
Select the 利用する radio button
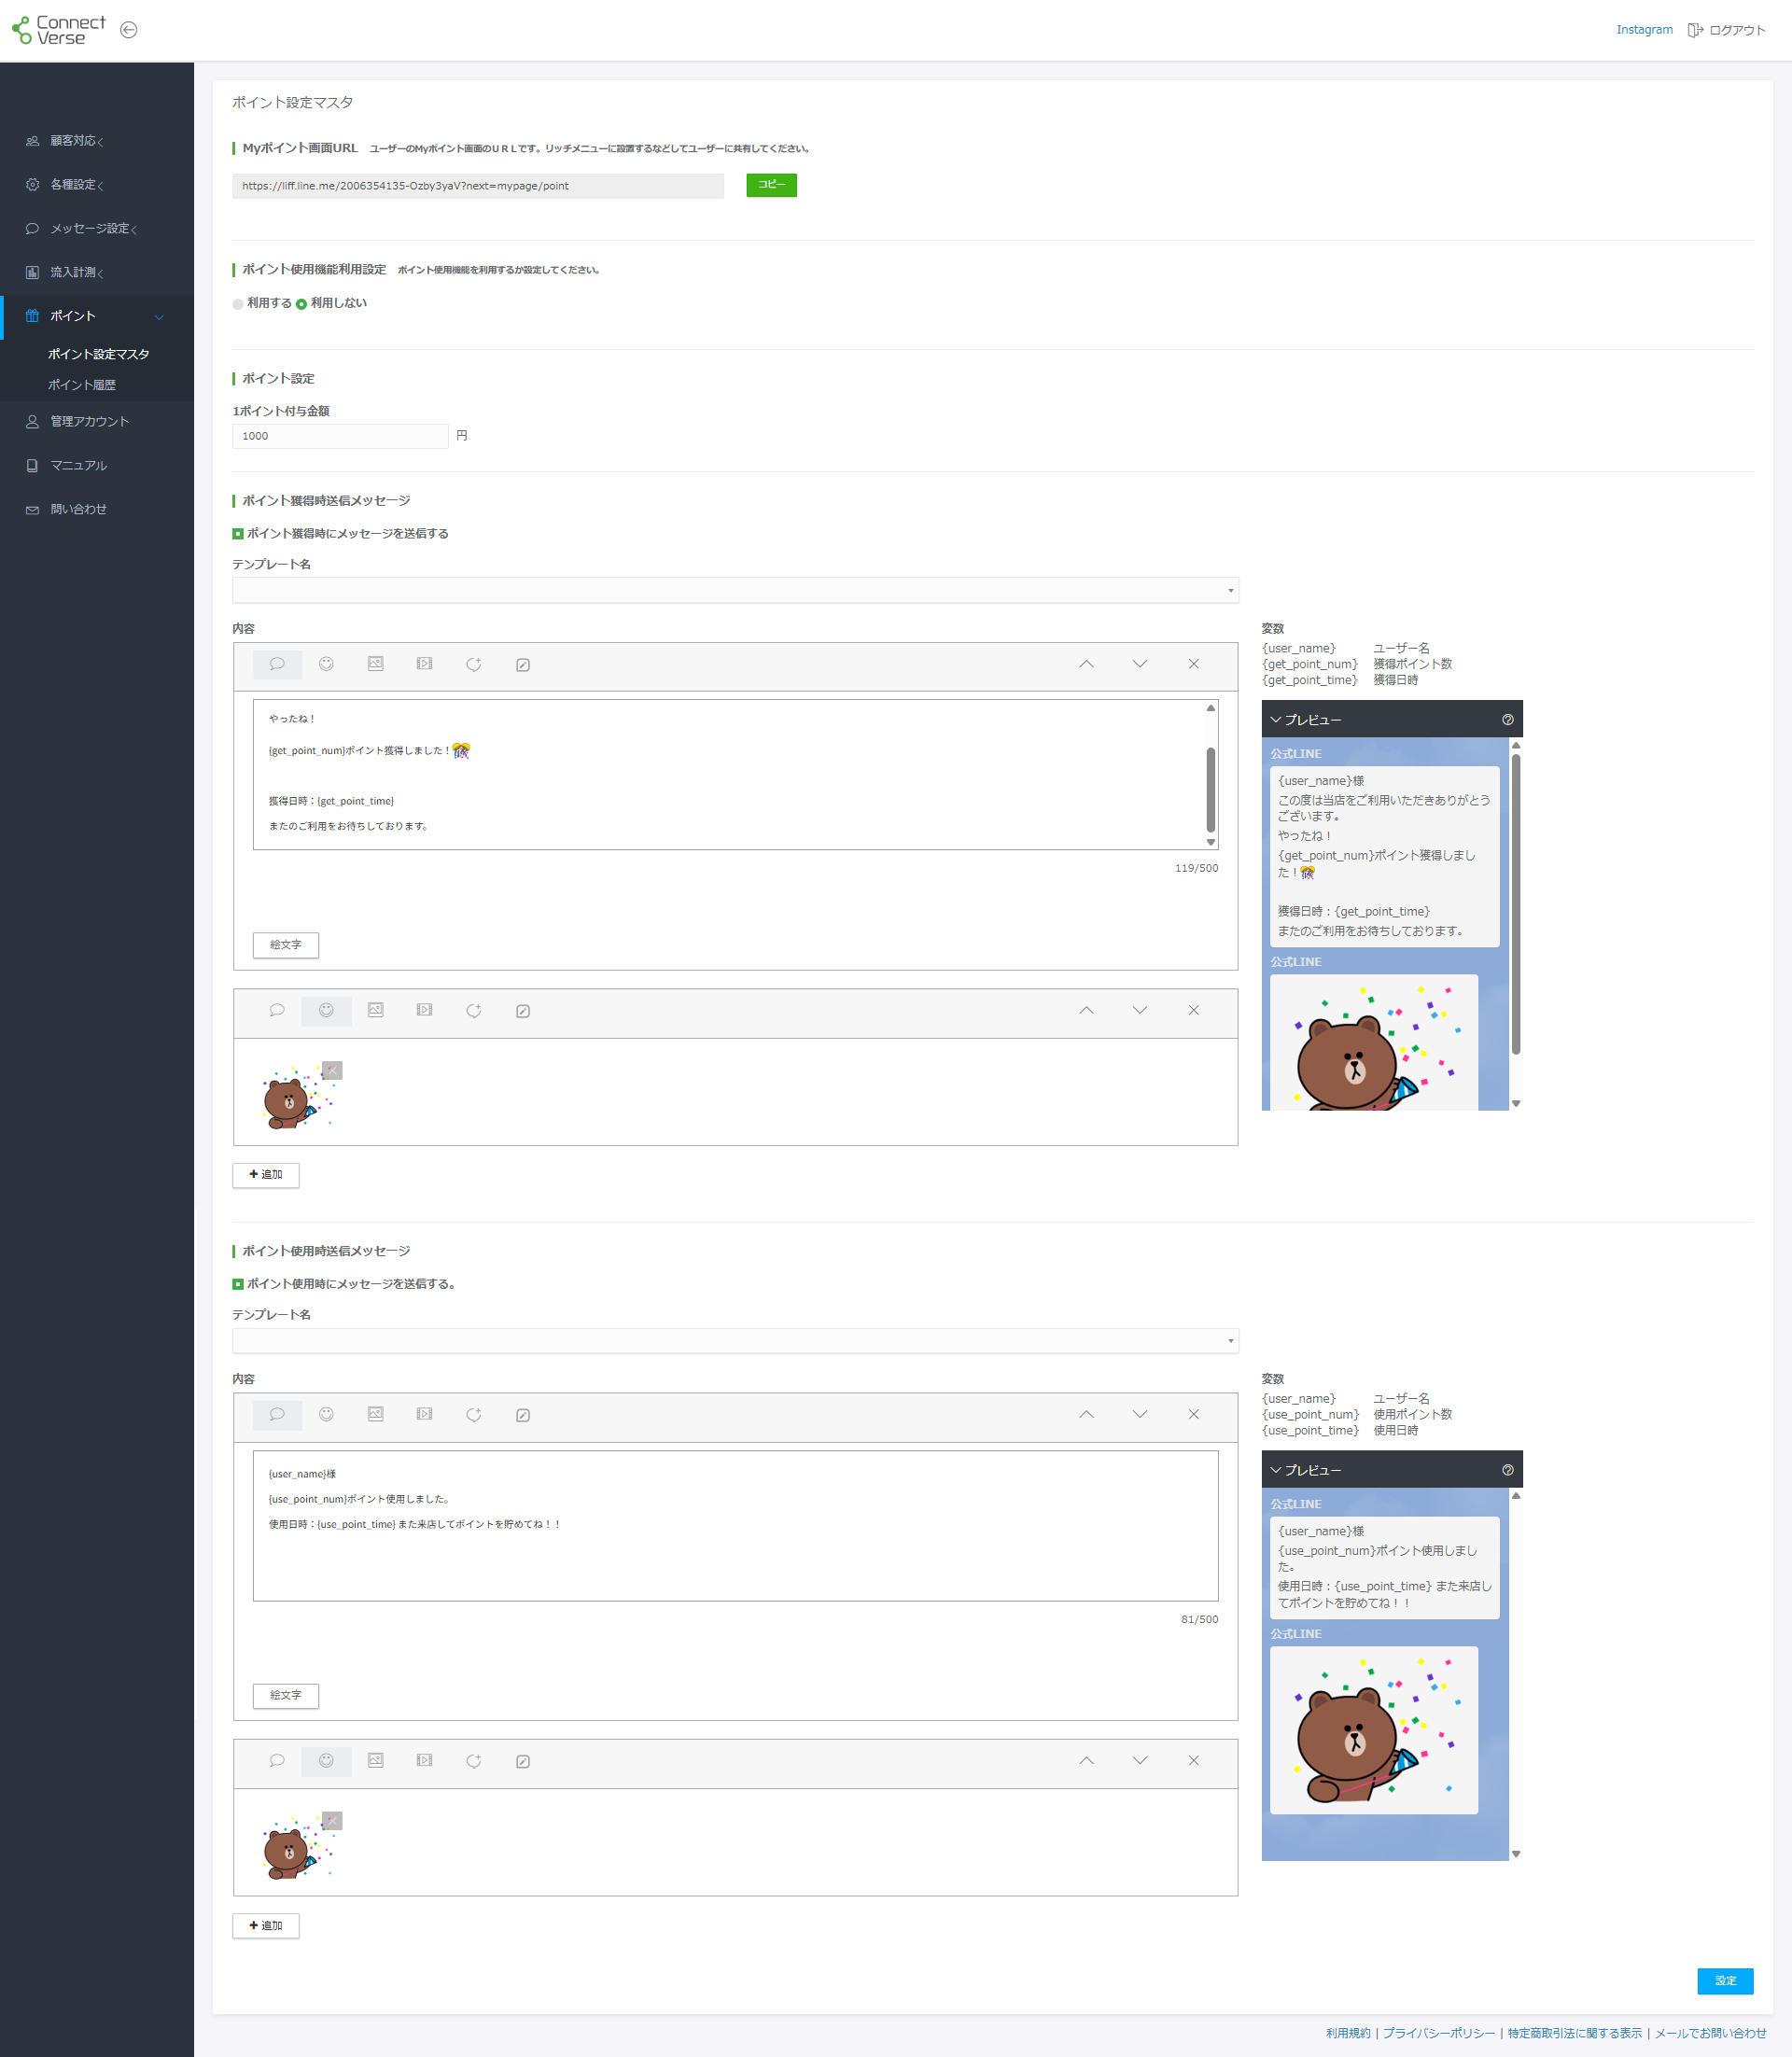pyautogui.click(x=238, y=304)
